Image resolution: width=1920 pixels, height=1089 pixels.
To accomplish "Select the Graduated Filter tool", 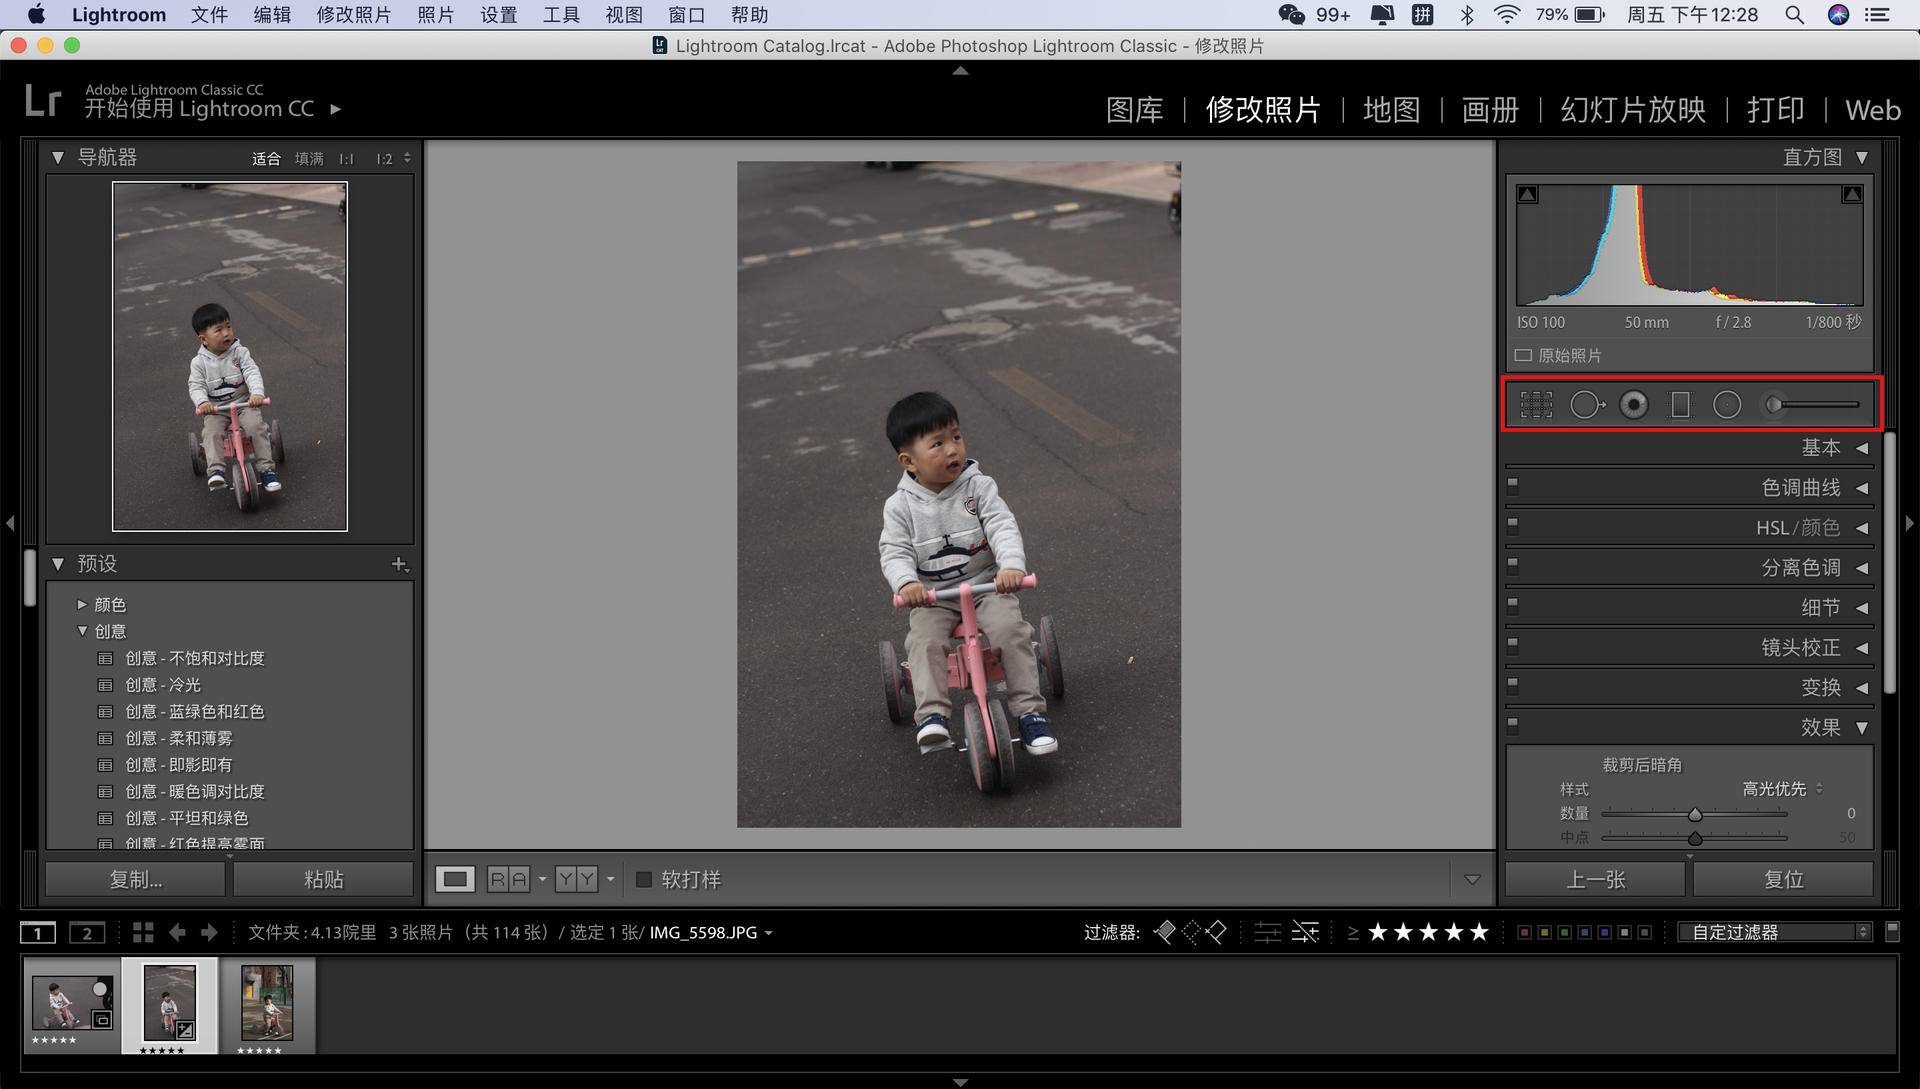I will click(x=1680, y=405).
